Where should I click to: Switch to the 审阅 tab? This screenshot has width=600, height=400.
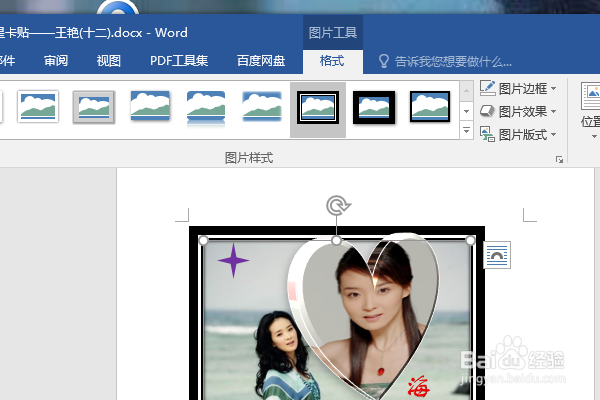tap(55, 60)
